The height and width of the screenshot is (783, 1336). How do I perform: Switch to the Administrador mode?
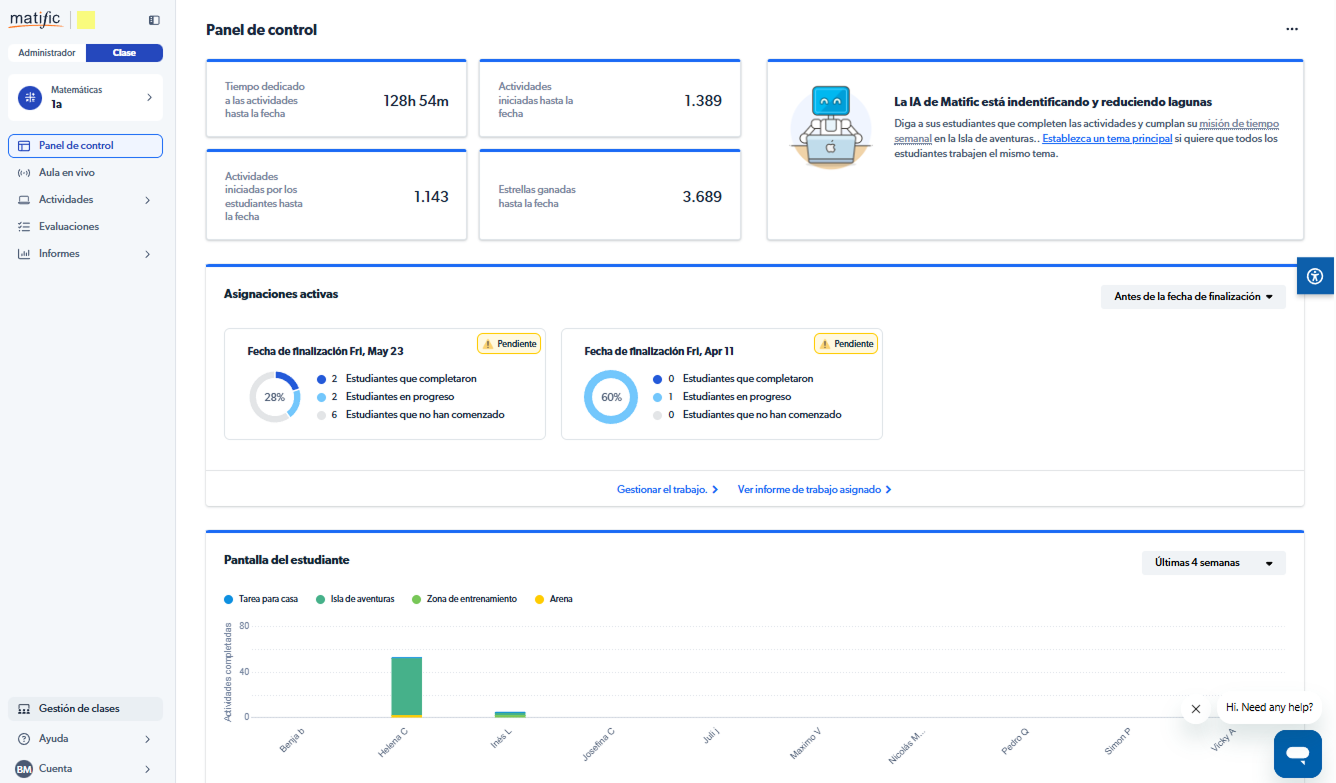pyautogui.click(x=47, y=53)
